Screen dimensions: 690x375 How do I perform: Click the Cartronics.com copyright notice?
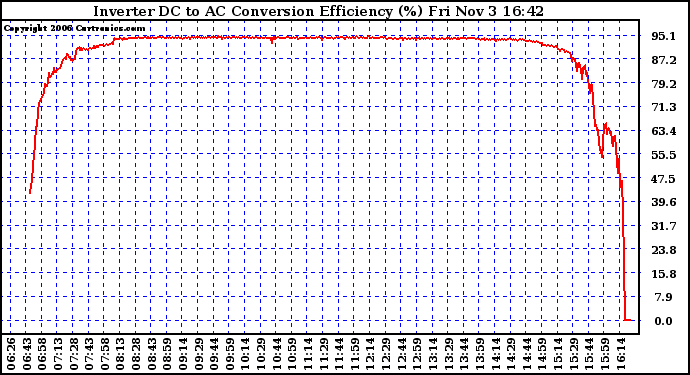(x=74, y=28)
